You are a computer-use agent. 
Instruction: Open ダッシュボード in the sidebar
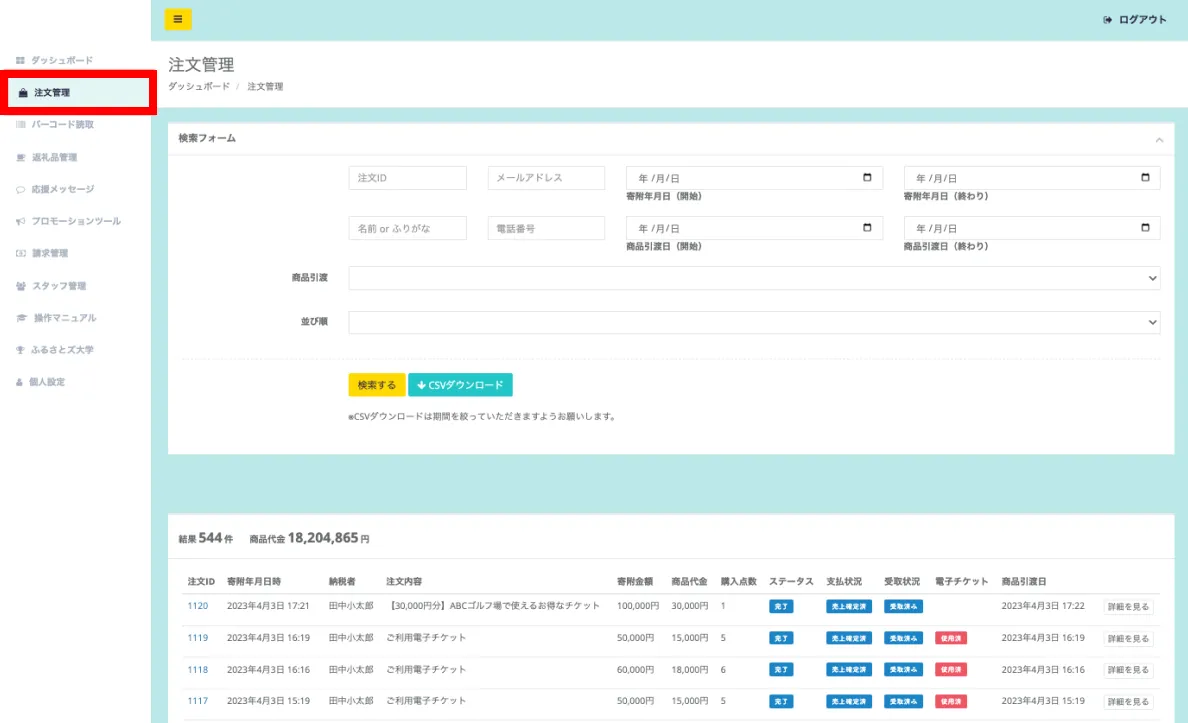[61, 61]
